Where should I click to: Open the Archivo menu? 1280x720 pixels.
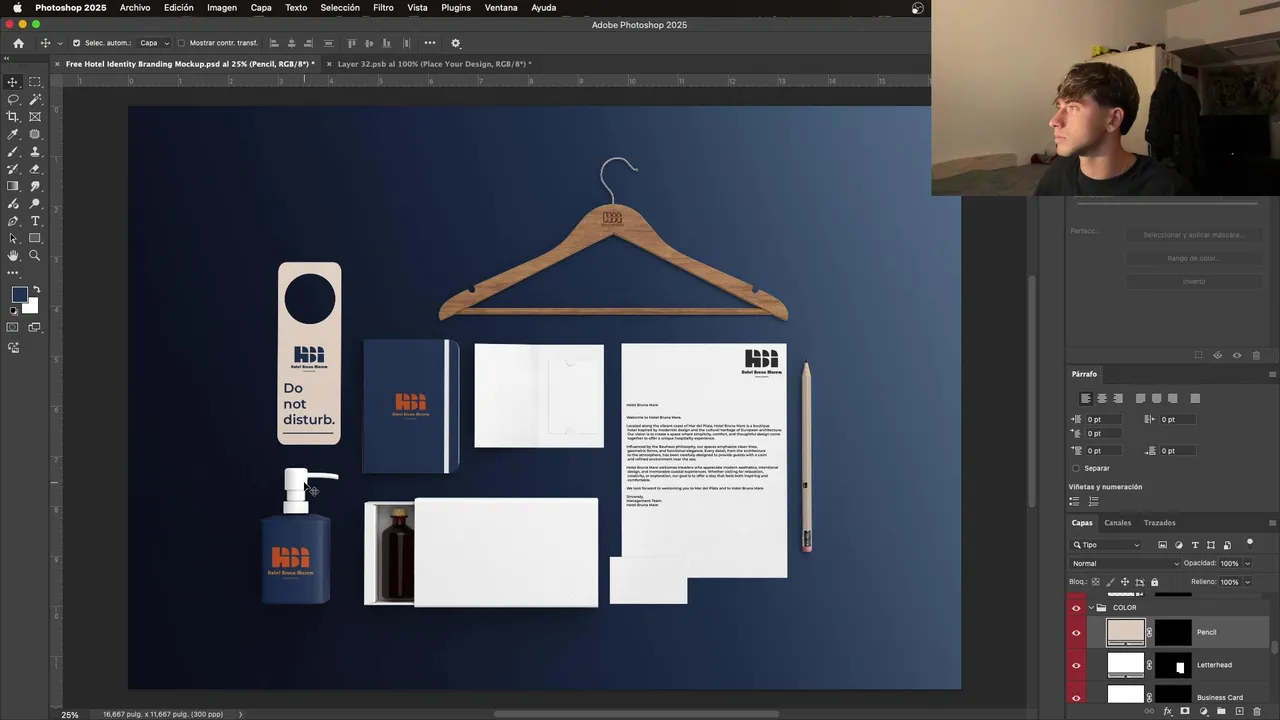[x=135, y=8]
